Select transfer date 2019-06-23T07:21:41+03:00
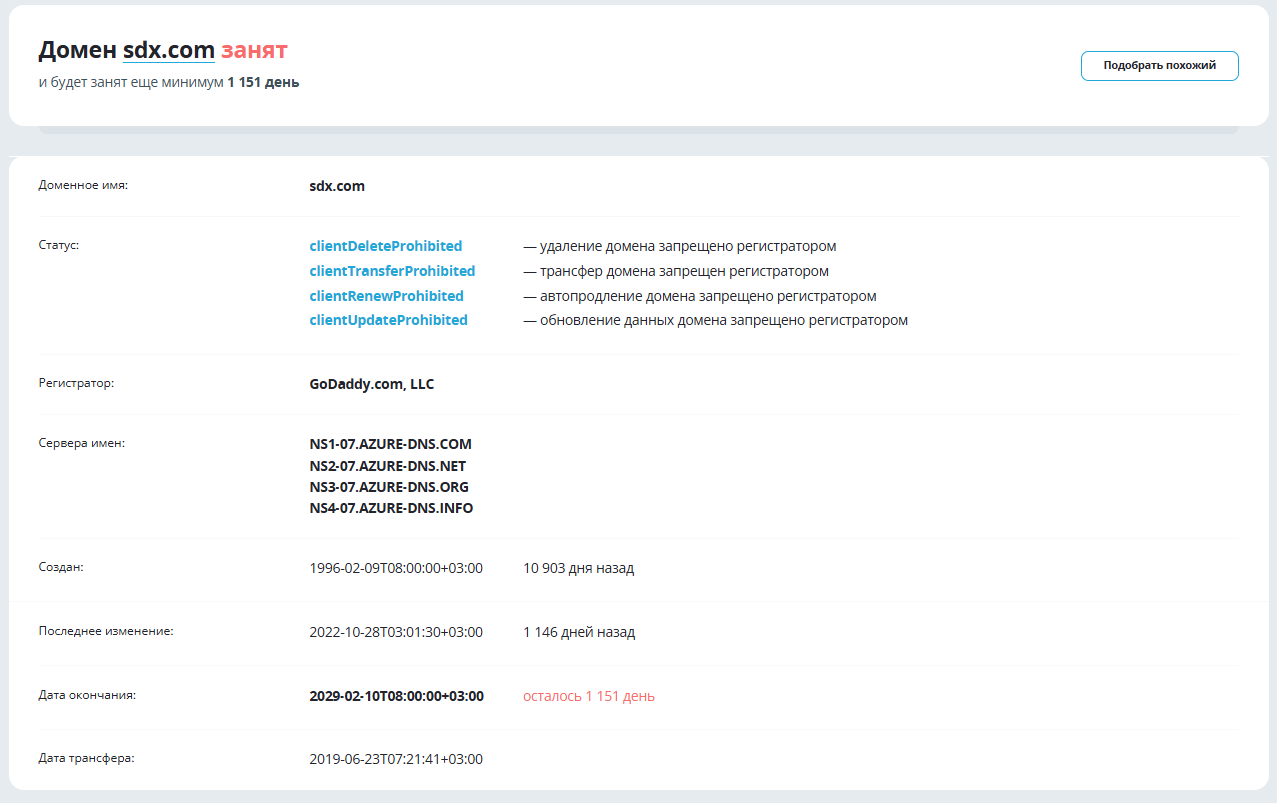 coord(396,760)
